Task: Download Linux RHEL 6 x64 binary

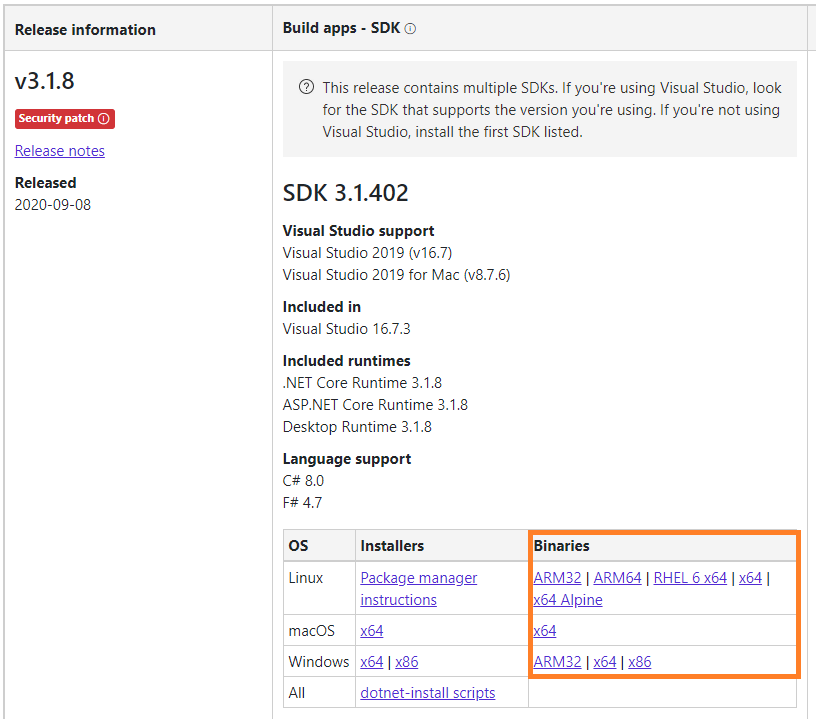Action: pos(690,578)
